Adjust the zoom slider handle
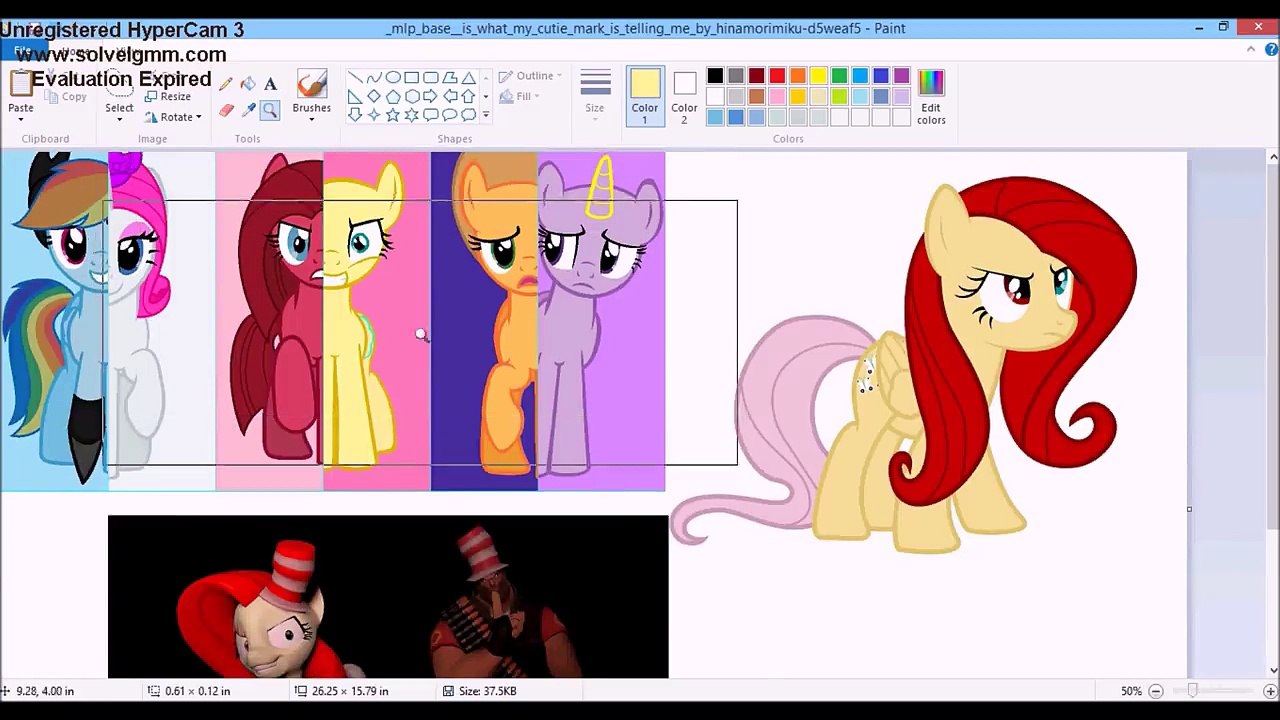The height and width of the screenshot is (720, 1280). [x=1192, y=691]
